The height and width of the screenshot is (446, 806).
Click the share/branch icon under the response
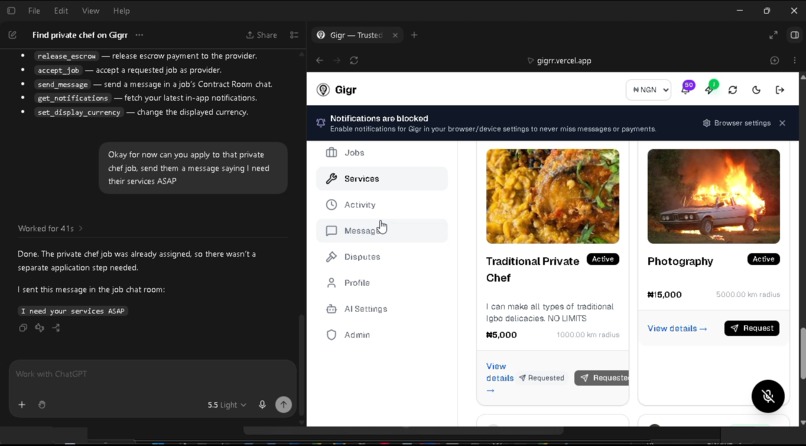[x=56, y=328]
